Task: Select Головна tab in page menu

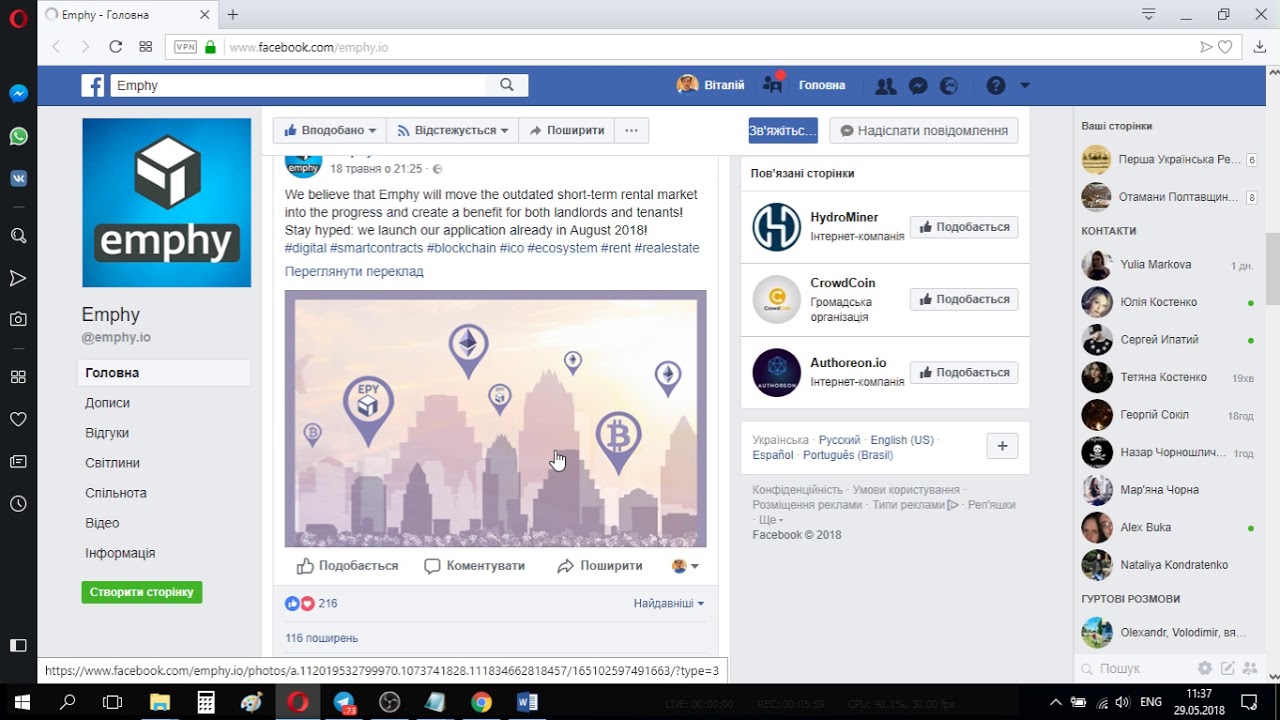Action: (164, 373)
